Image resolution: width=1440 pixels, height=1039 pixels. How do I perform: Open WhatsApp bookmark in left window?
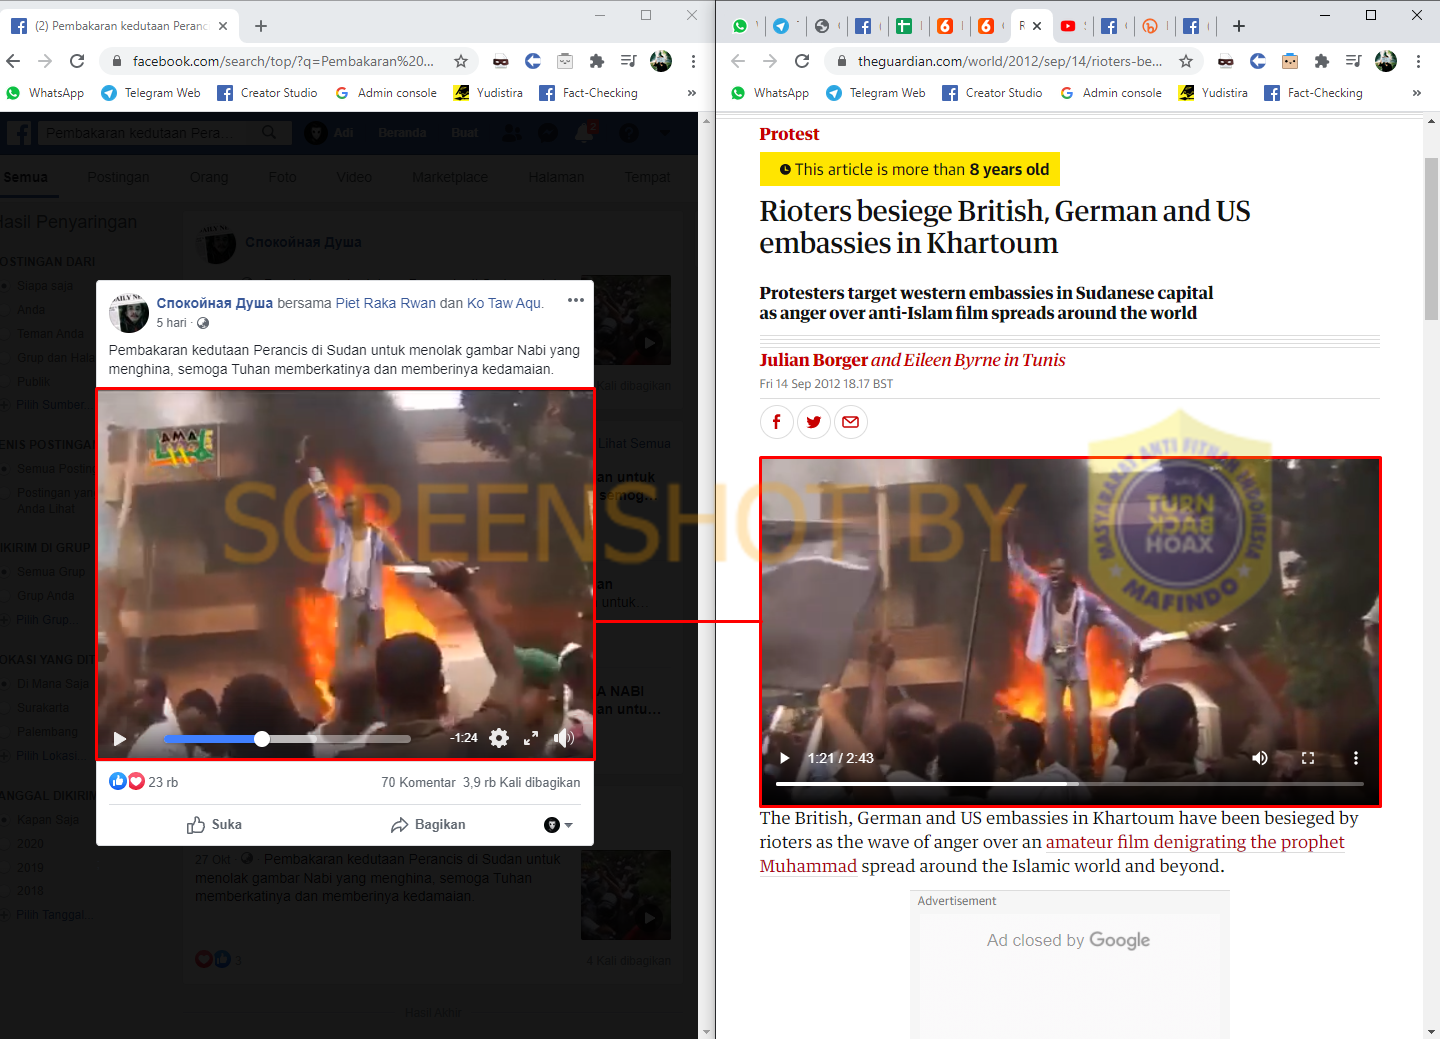pyautogui.click(x=45, y=93)
